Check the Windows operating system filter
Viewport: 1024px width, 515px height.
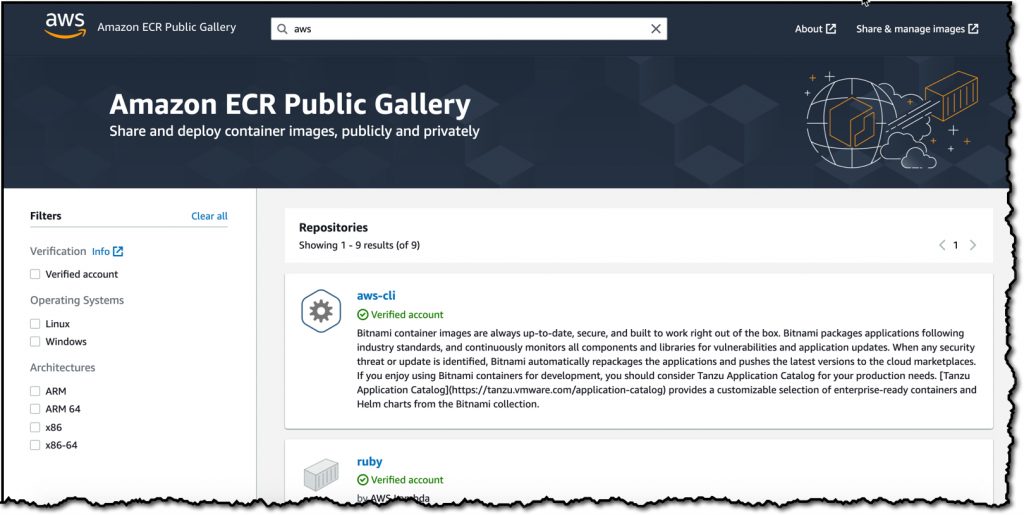click(35, 341)
